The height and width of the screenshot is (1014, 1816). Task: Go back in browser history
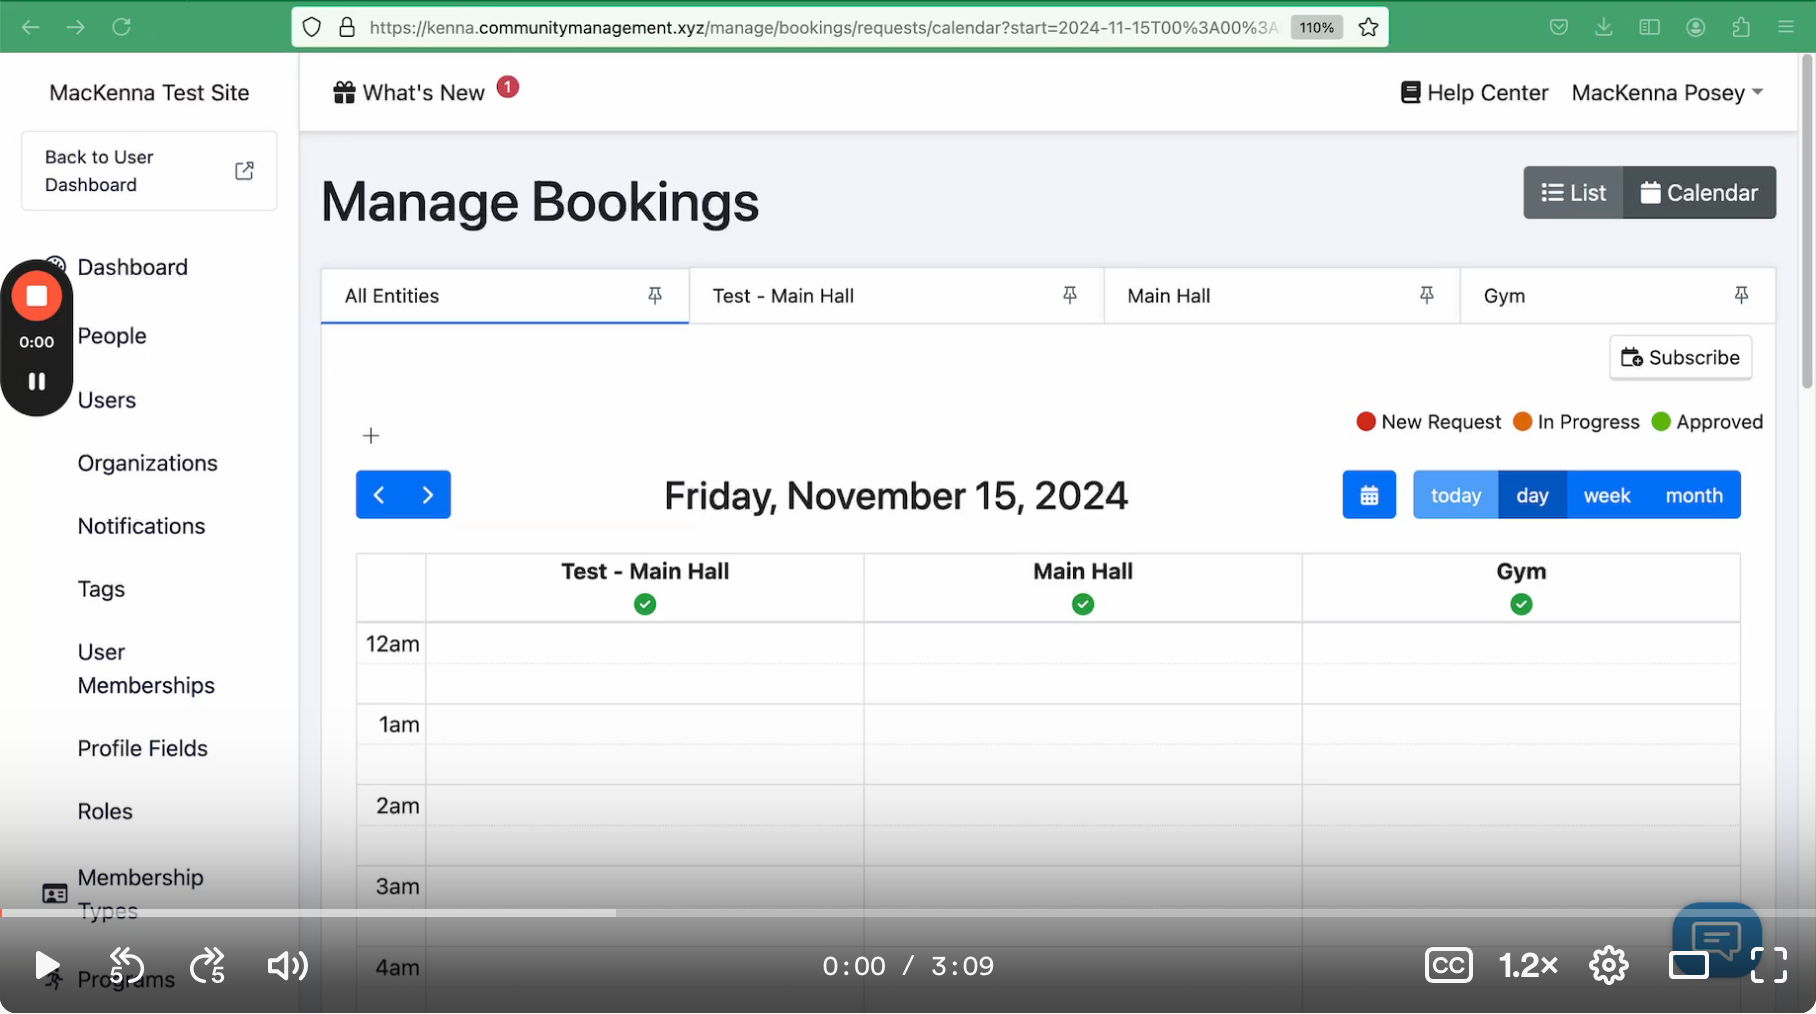(x=31, y=27)
